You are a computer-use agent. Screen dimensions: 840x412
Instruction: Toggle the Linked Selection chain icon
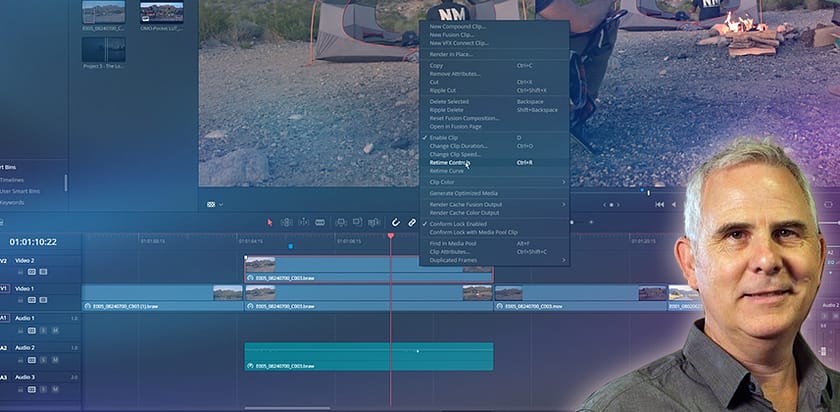click(x=411, y=222)
